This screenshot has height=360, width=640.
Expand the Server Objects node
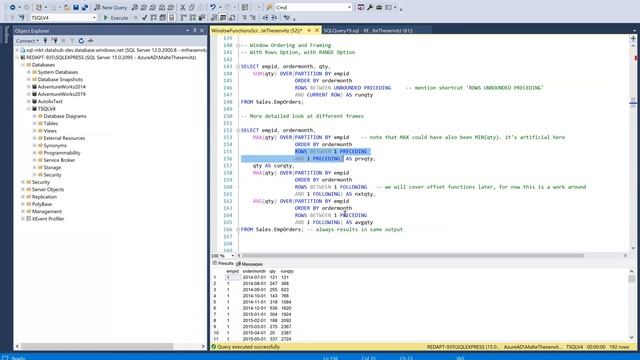point(23,189)
